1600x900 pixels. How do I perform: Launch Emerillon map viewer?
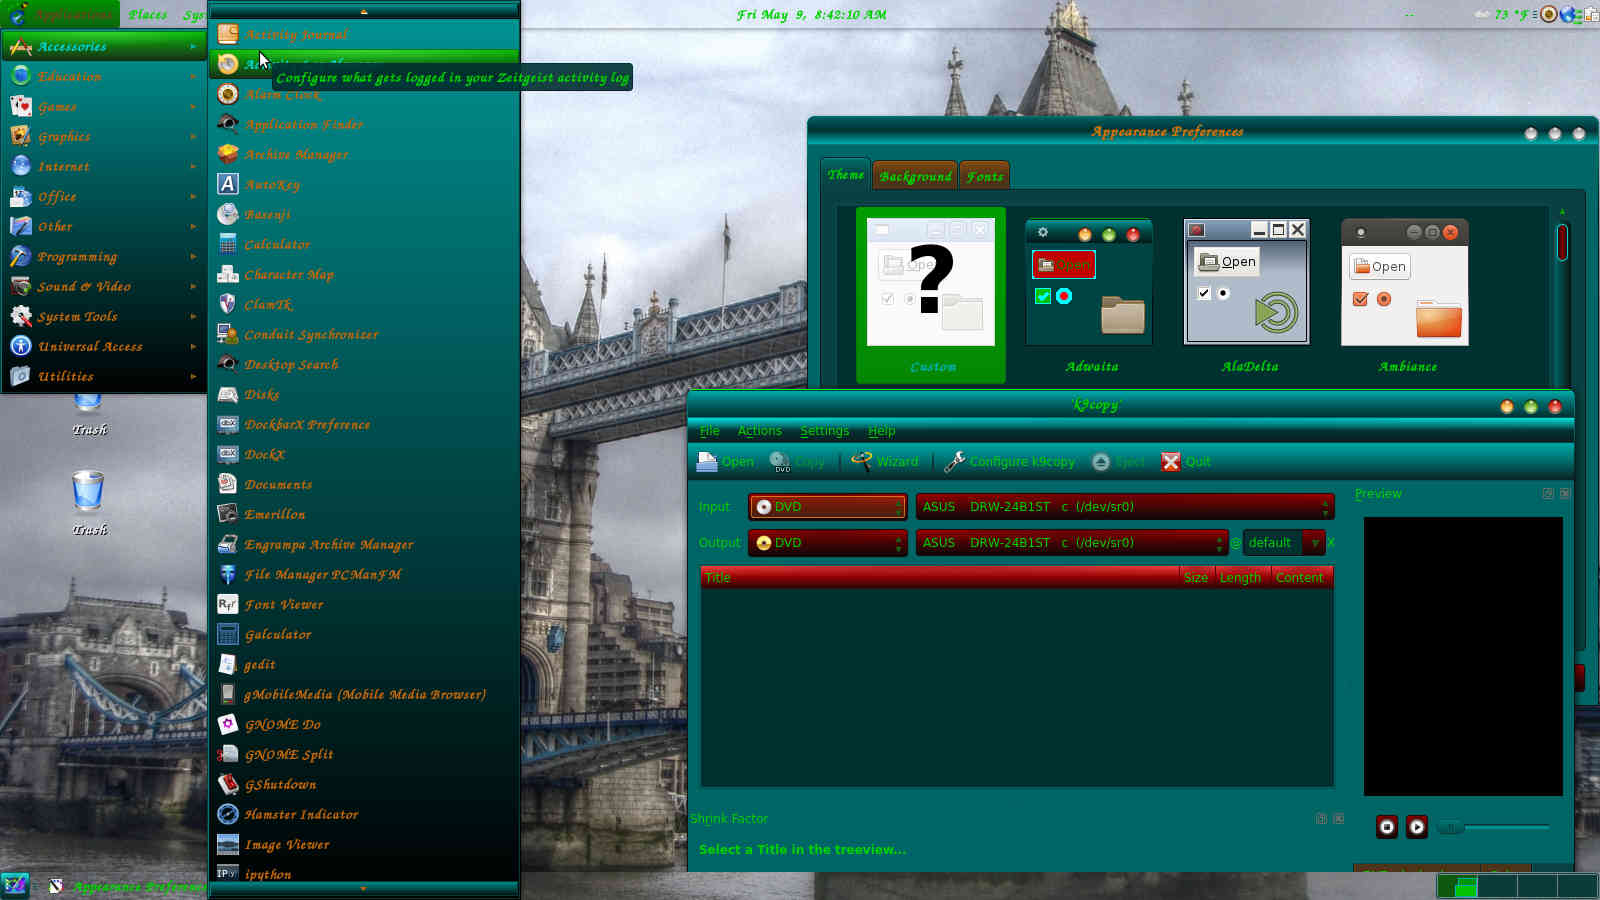coord(364,514)
